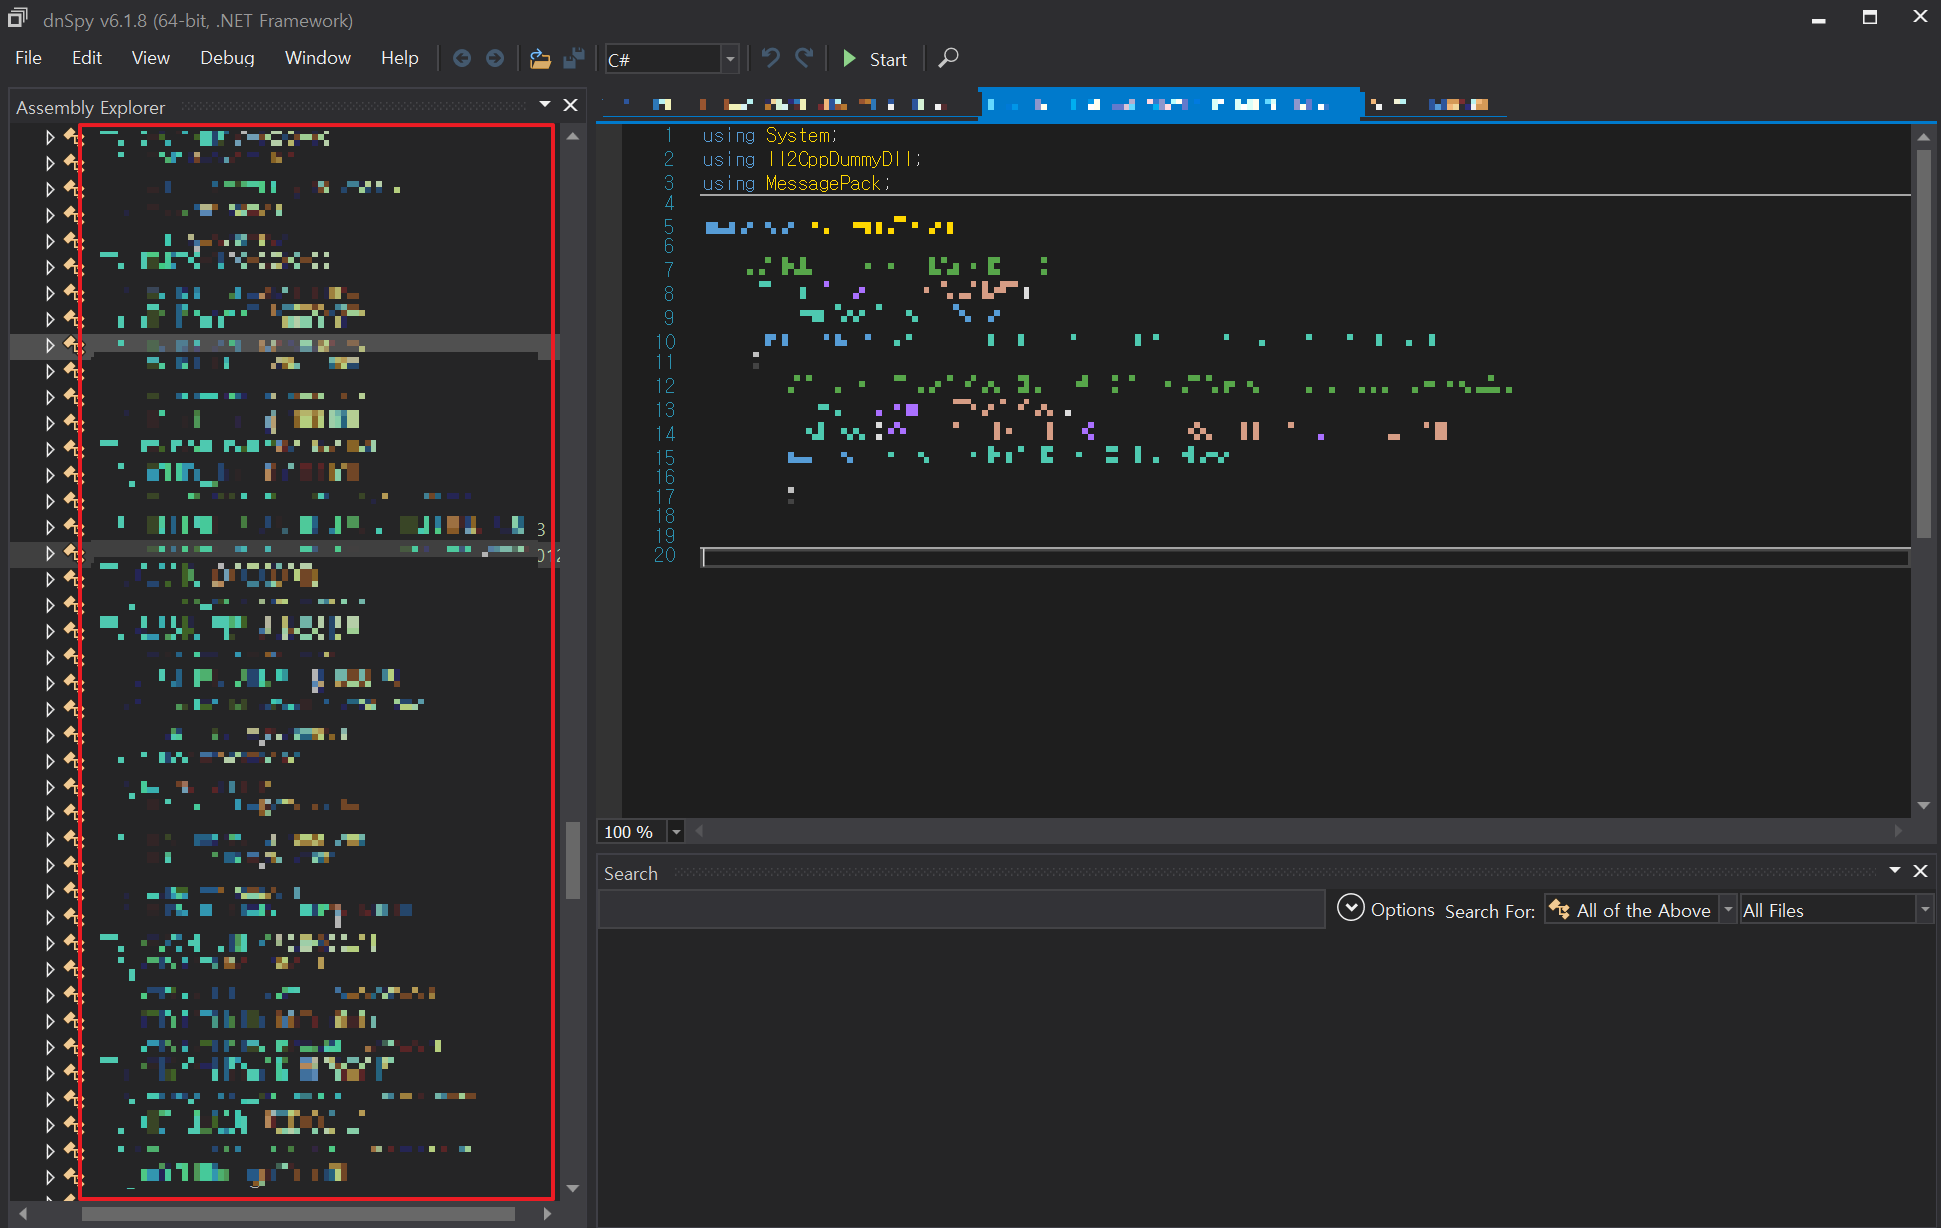The height and width of the screenshot is (1228, 1941).
Task: Expand the first assembly tree node
Action: (50, 137)
